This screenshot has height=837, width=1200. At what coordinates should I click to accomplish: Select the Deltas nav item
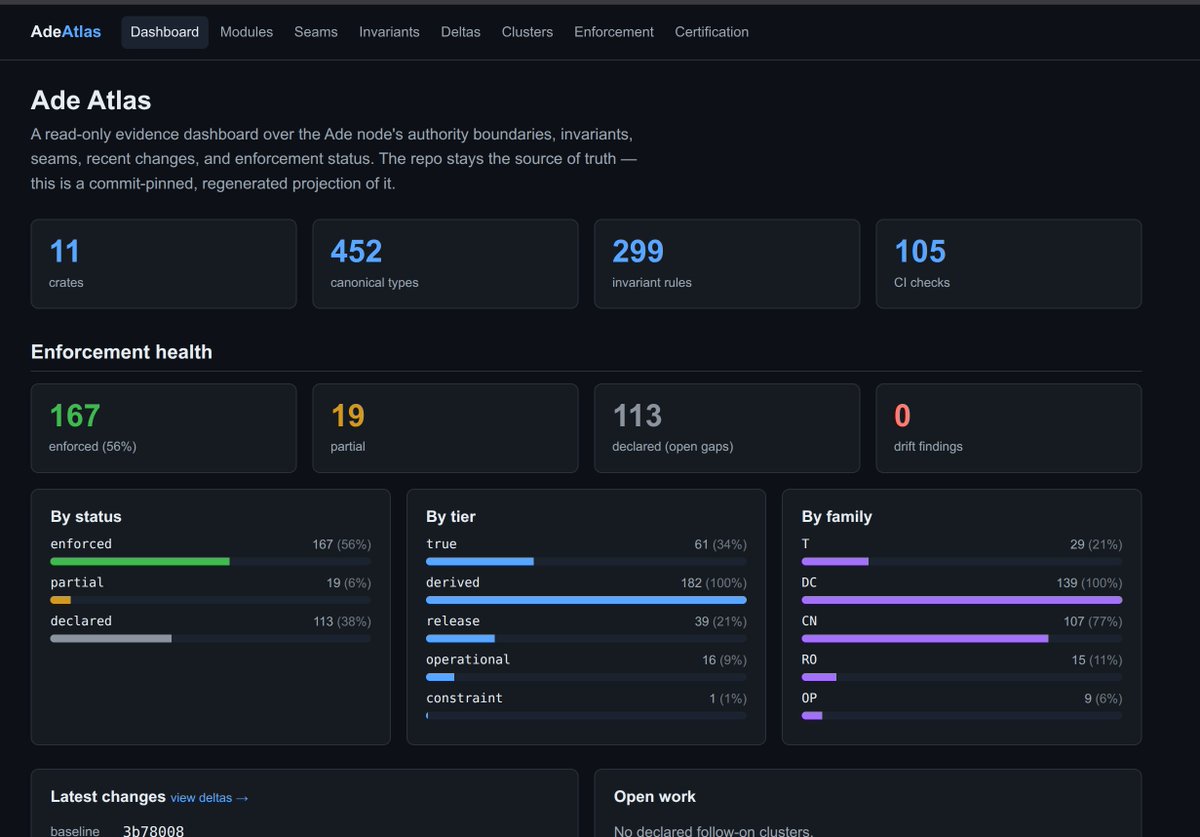[x=461, y=32]
